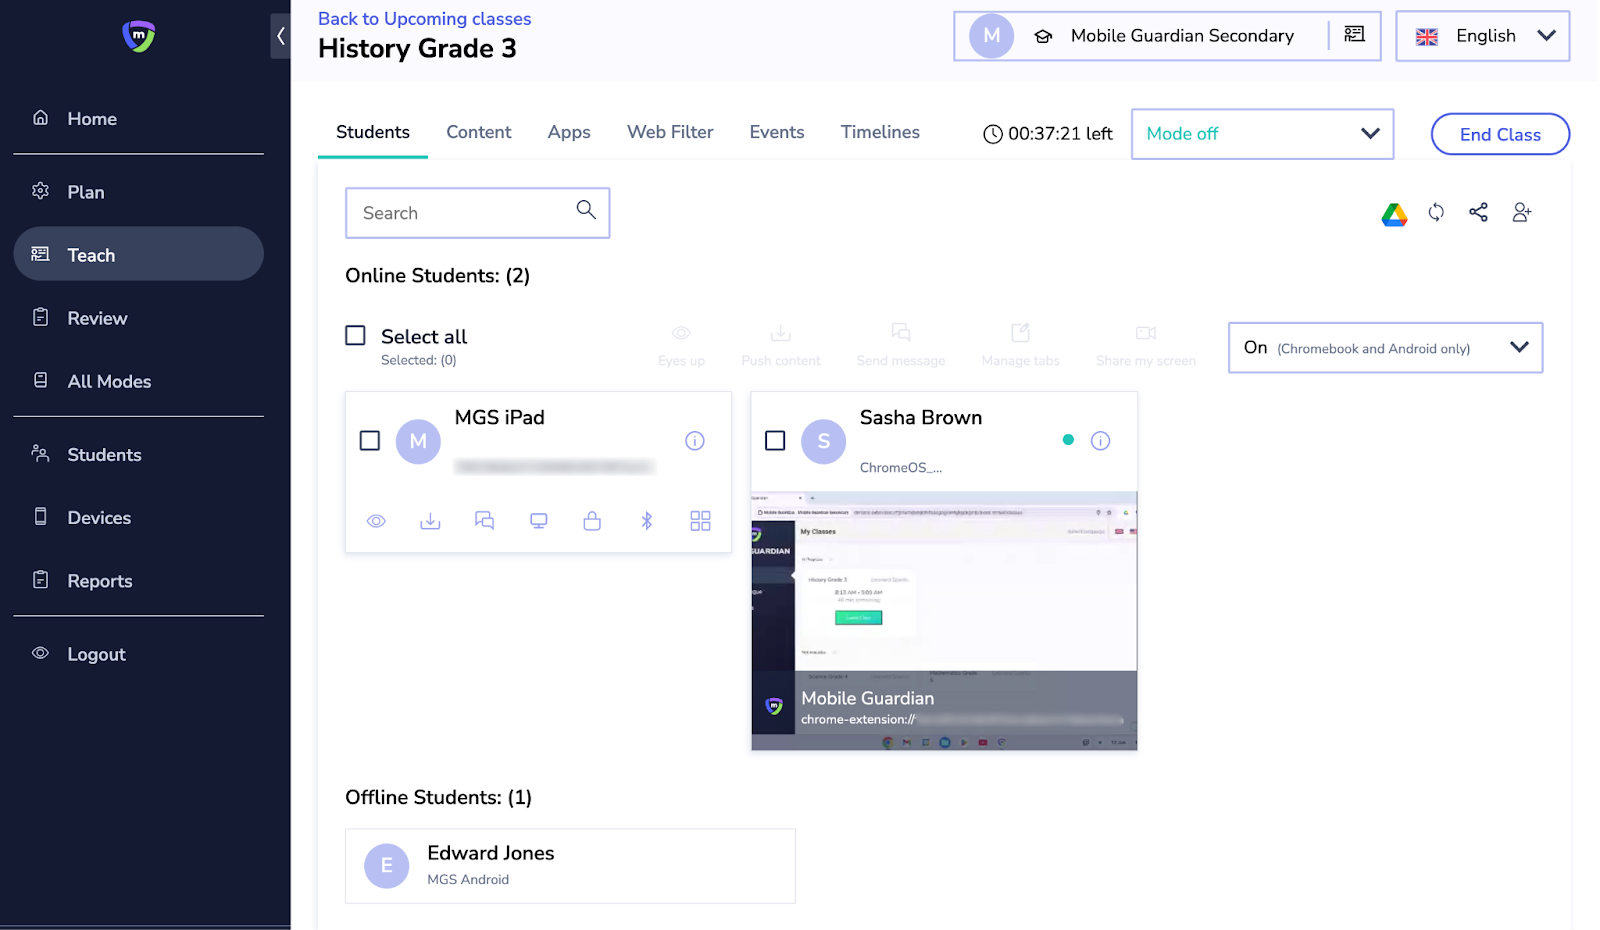Switch to the Web Filter tab
The width and height of the screenshot is (1600, 930).
pyautogui.click(x=670, y=132)
